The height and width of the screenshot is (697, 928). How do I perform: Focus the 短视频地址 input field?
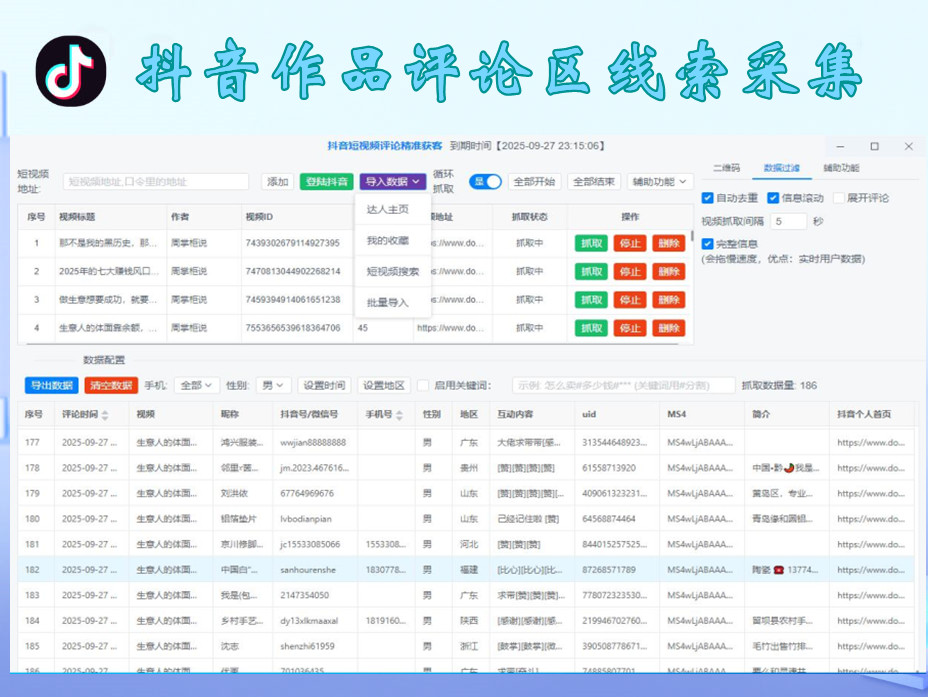[x=156, y=182]
